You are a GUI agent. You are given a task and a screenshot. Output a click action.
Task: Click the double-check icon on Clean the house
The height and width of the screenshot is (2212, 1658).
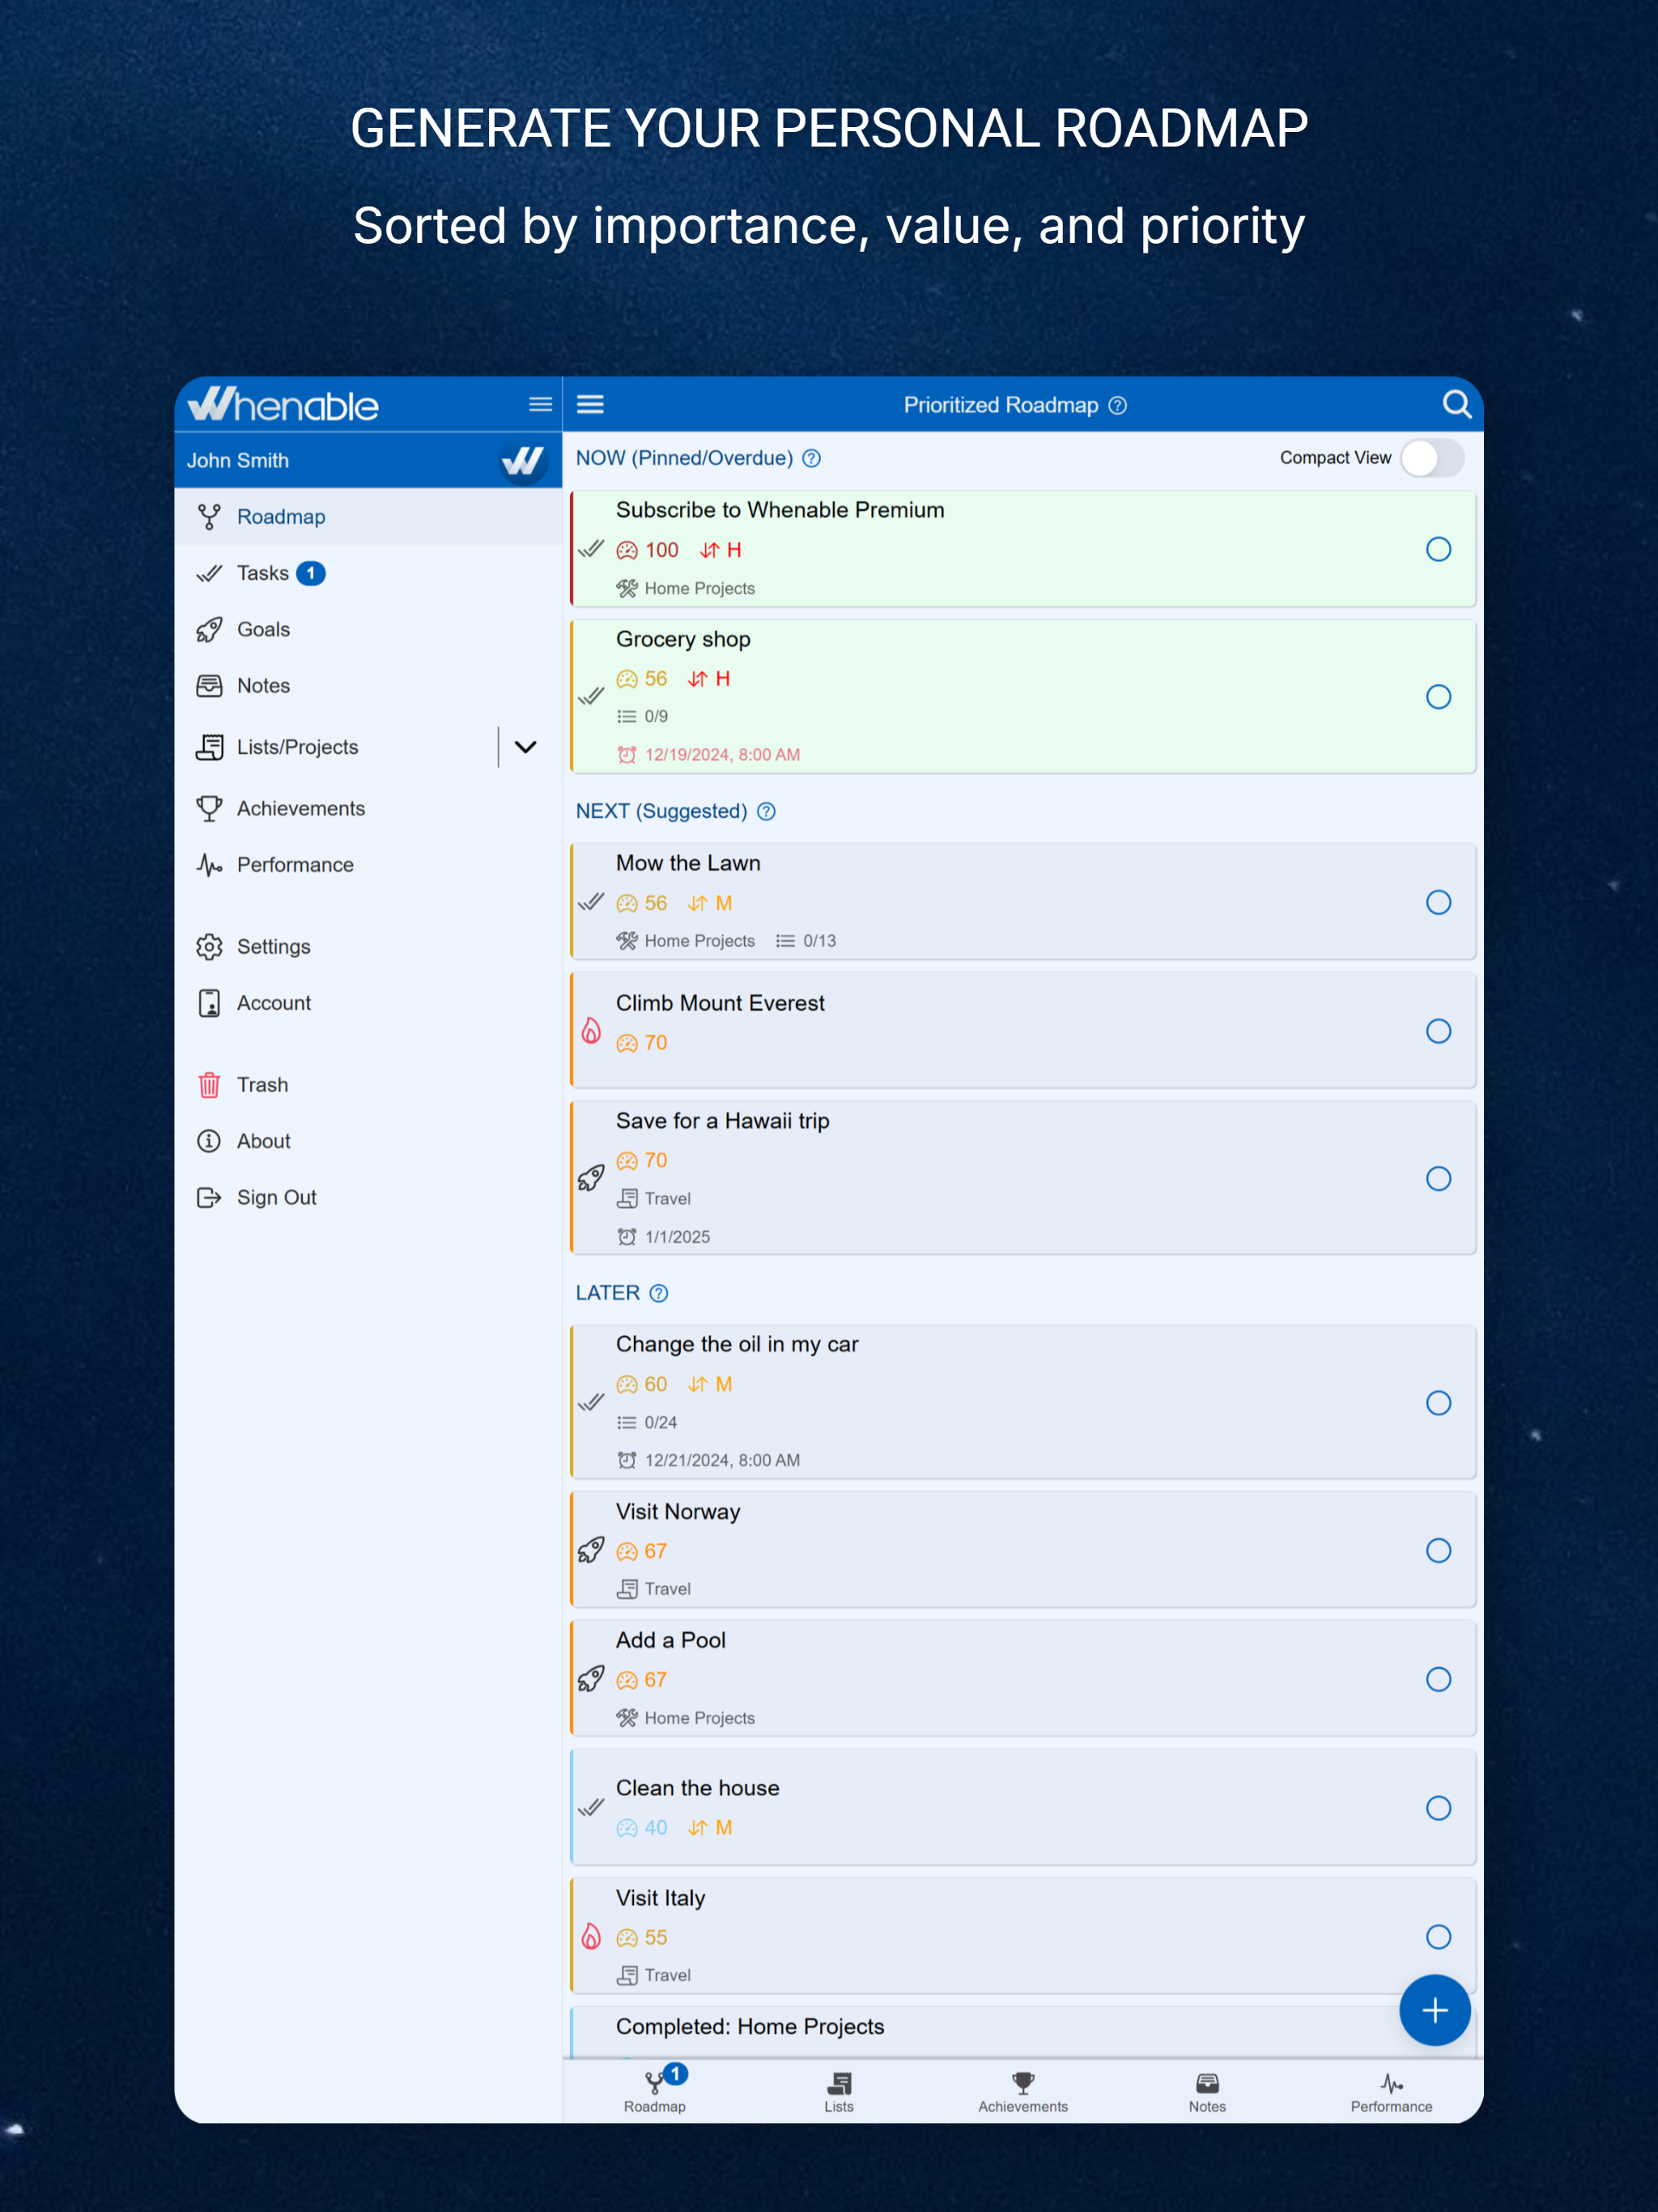591,1807
